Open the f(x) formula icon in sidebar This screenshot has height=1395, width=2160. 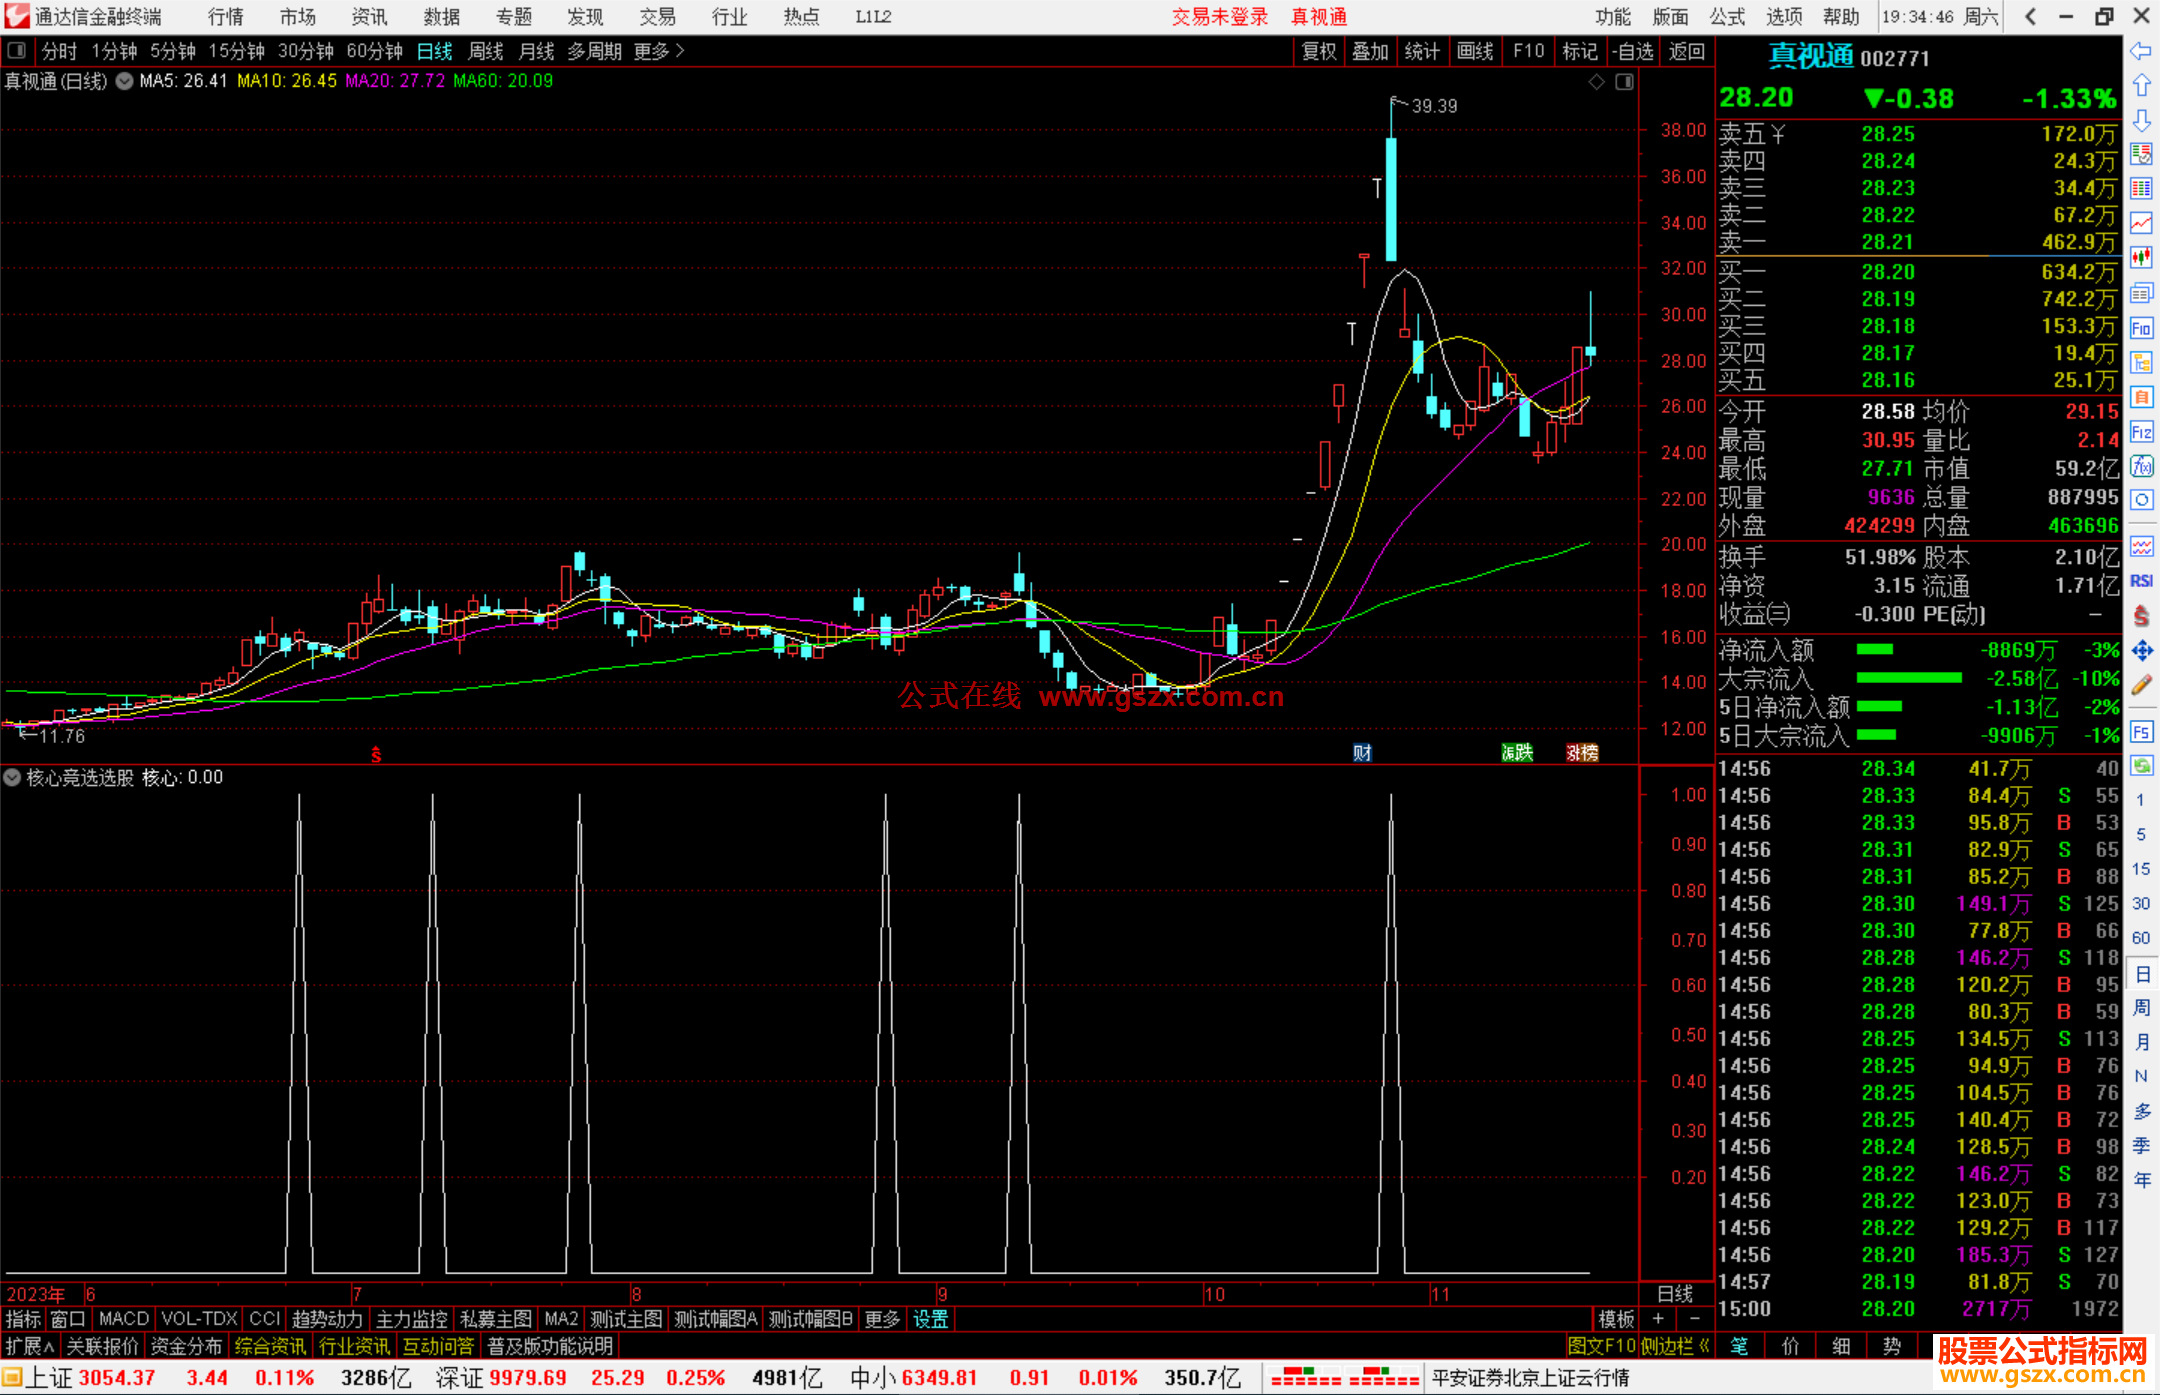point(2140,467)
